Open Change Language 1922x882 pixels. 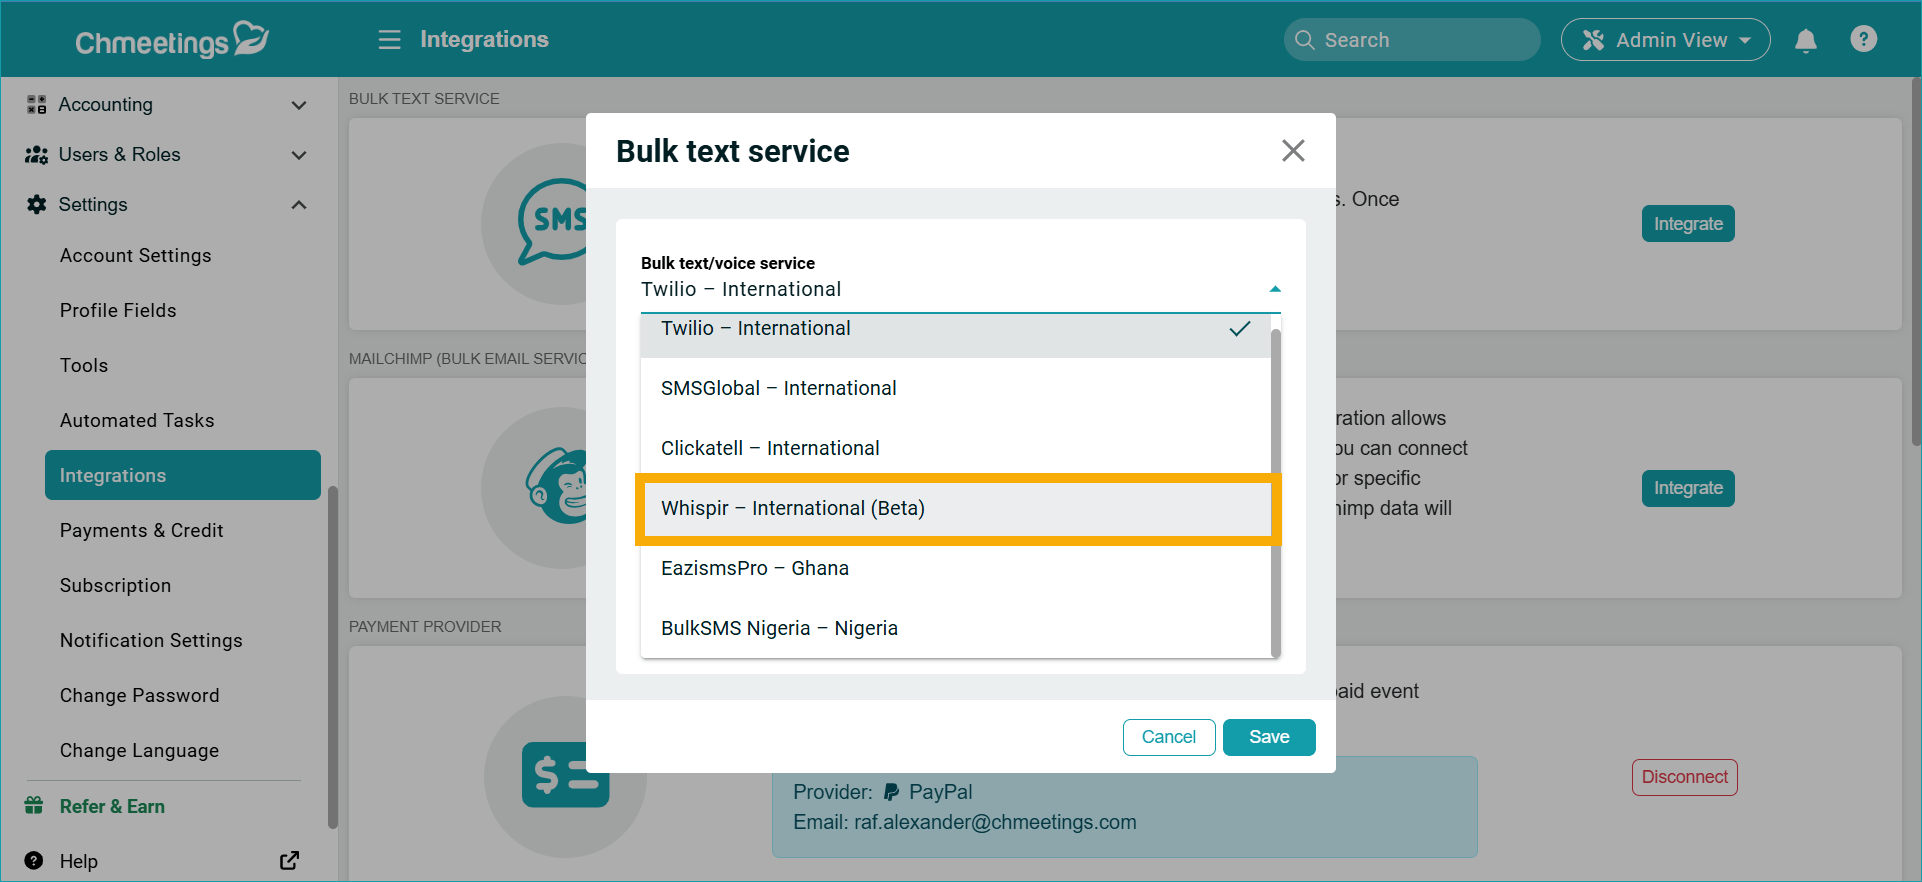[139, 750]
